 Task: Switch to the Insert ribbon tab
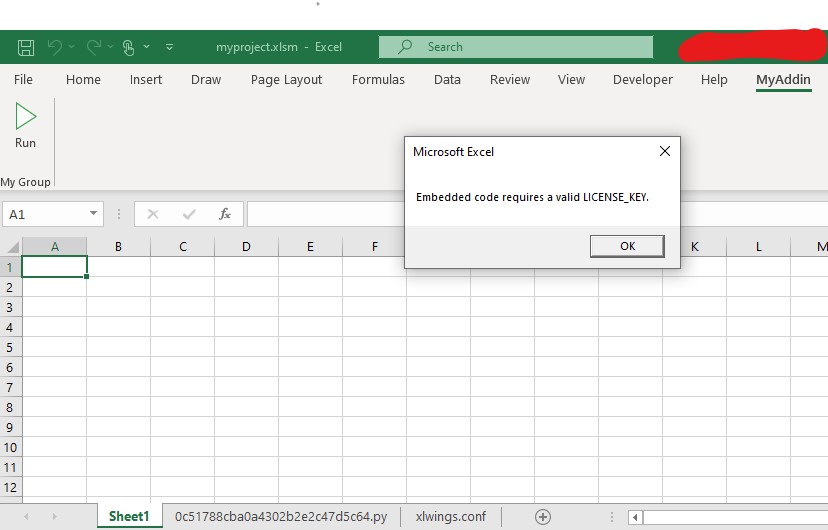click(x=146, y=80)
